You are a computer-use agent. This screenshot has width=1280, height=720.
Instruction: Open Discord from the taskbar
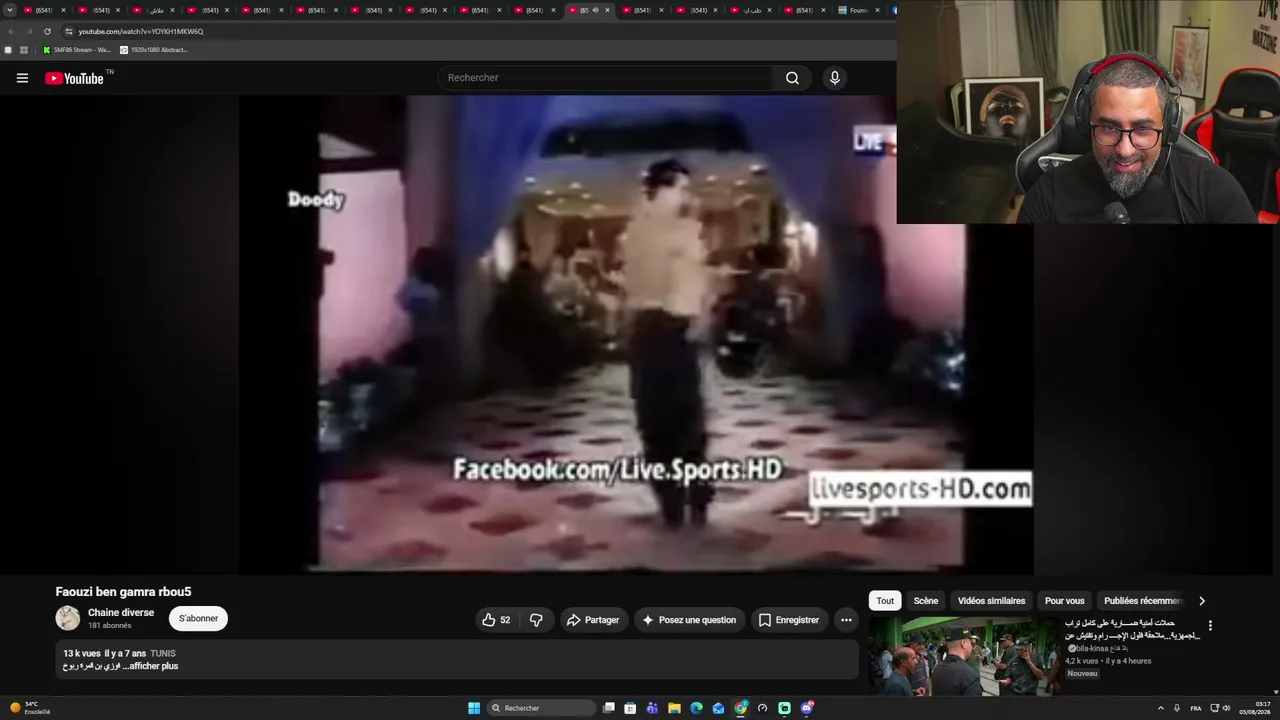coord(806,708)
